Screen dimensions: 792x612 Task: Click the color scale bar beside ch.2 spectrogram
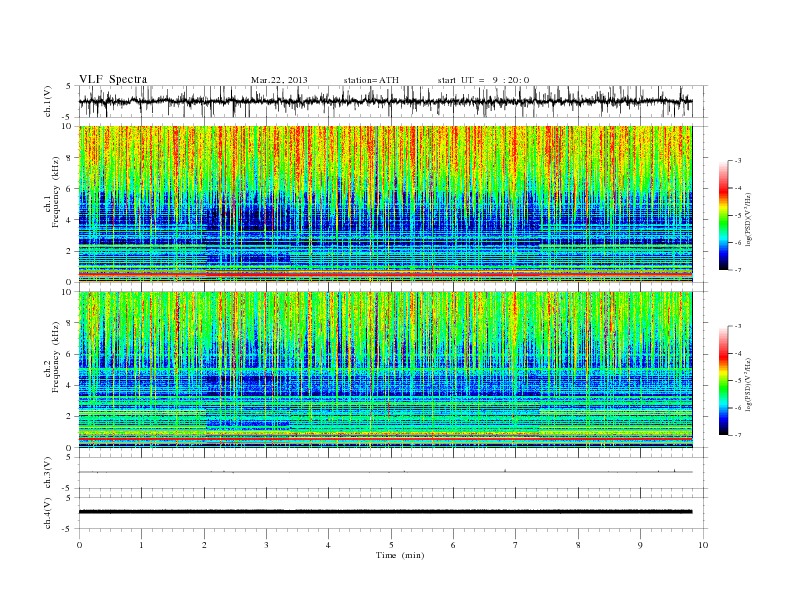click(x=723, y=381)
